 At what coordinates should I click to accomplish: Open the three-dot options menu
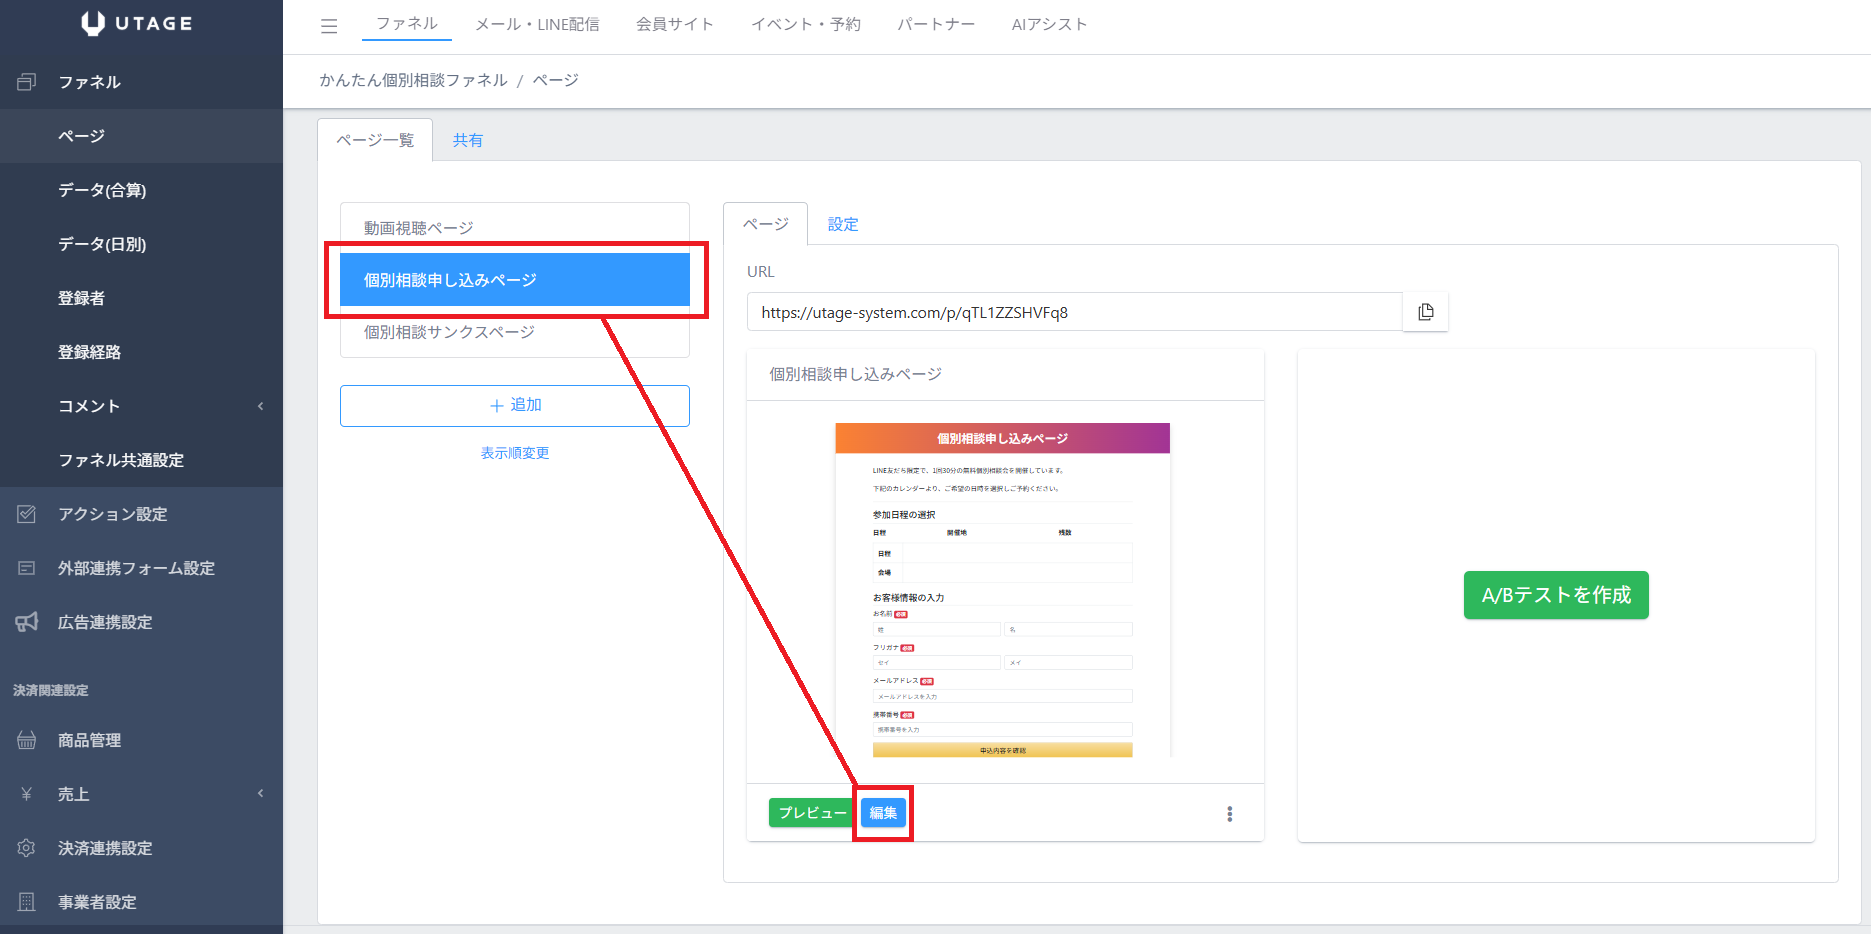[x=1229, y=814]
